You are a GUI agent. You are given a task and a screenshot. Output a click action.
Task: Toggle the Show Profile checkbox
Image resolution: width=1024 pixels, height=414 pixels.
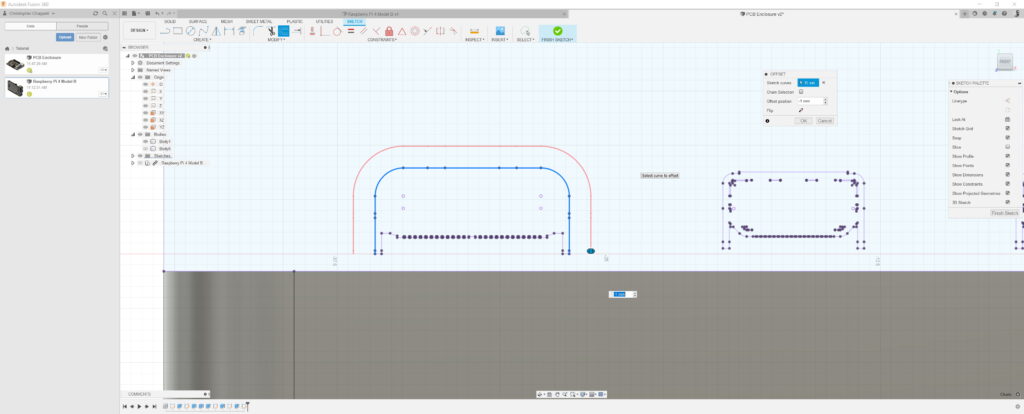coord(1008,156)
